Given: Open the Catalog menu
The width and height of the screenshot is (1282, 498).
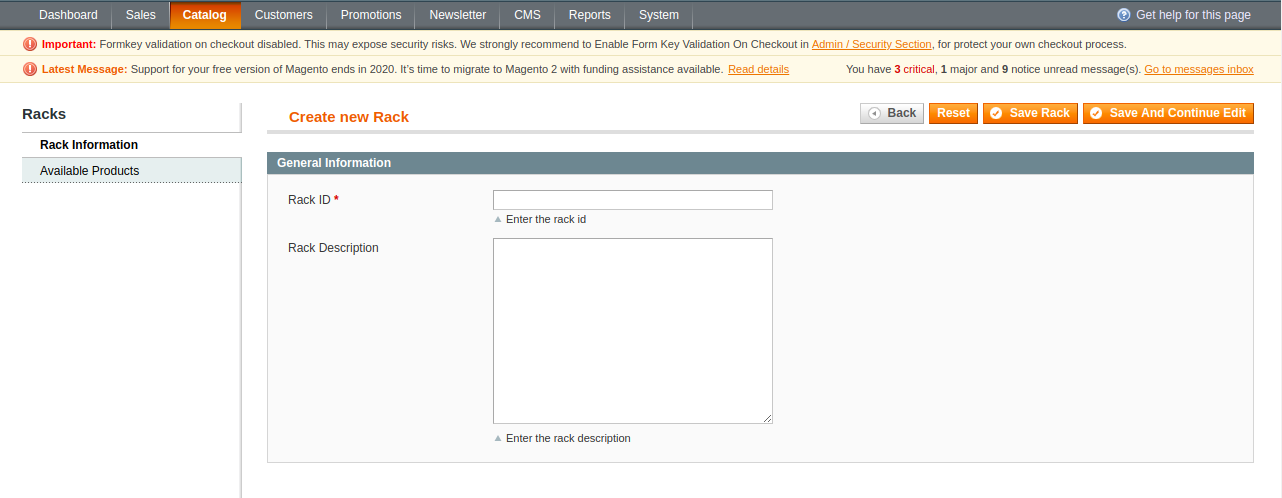Looking at the screenshot, I should 205,15.
